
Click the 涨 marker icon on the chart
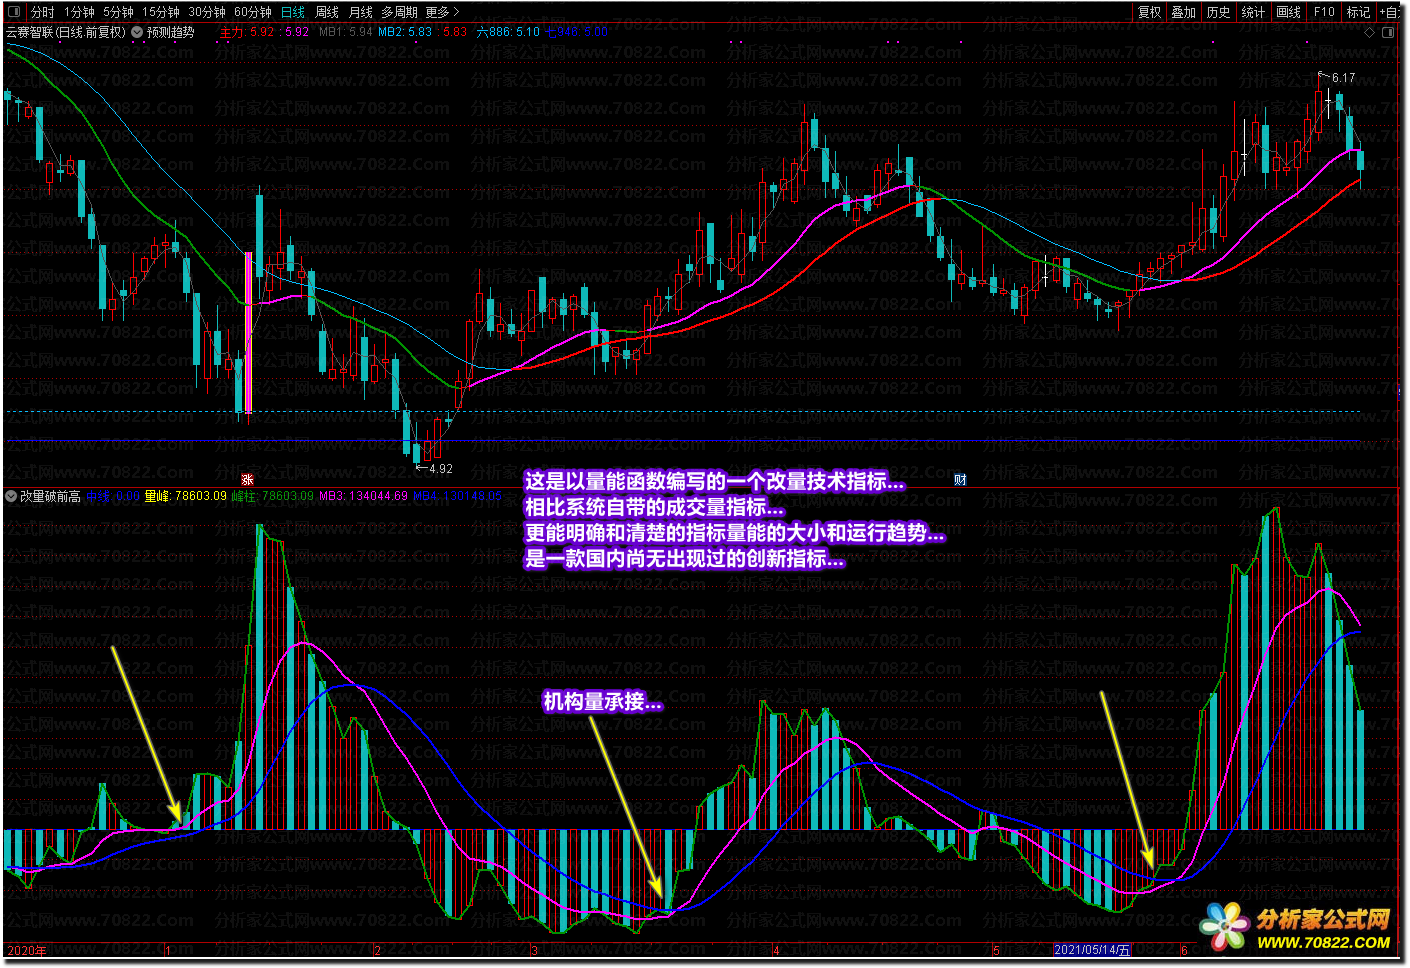coord(247,480)
